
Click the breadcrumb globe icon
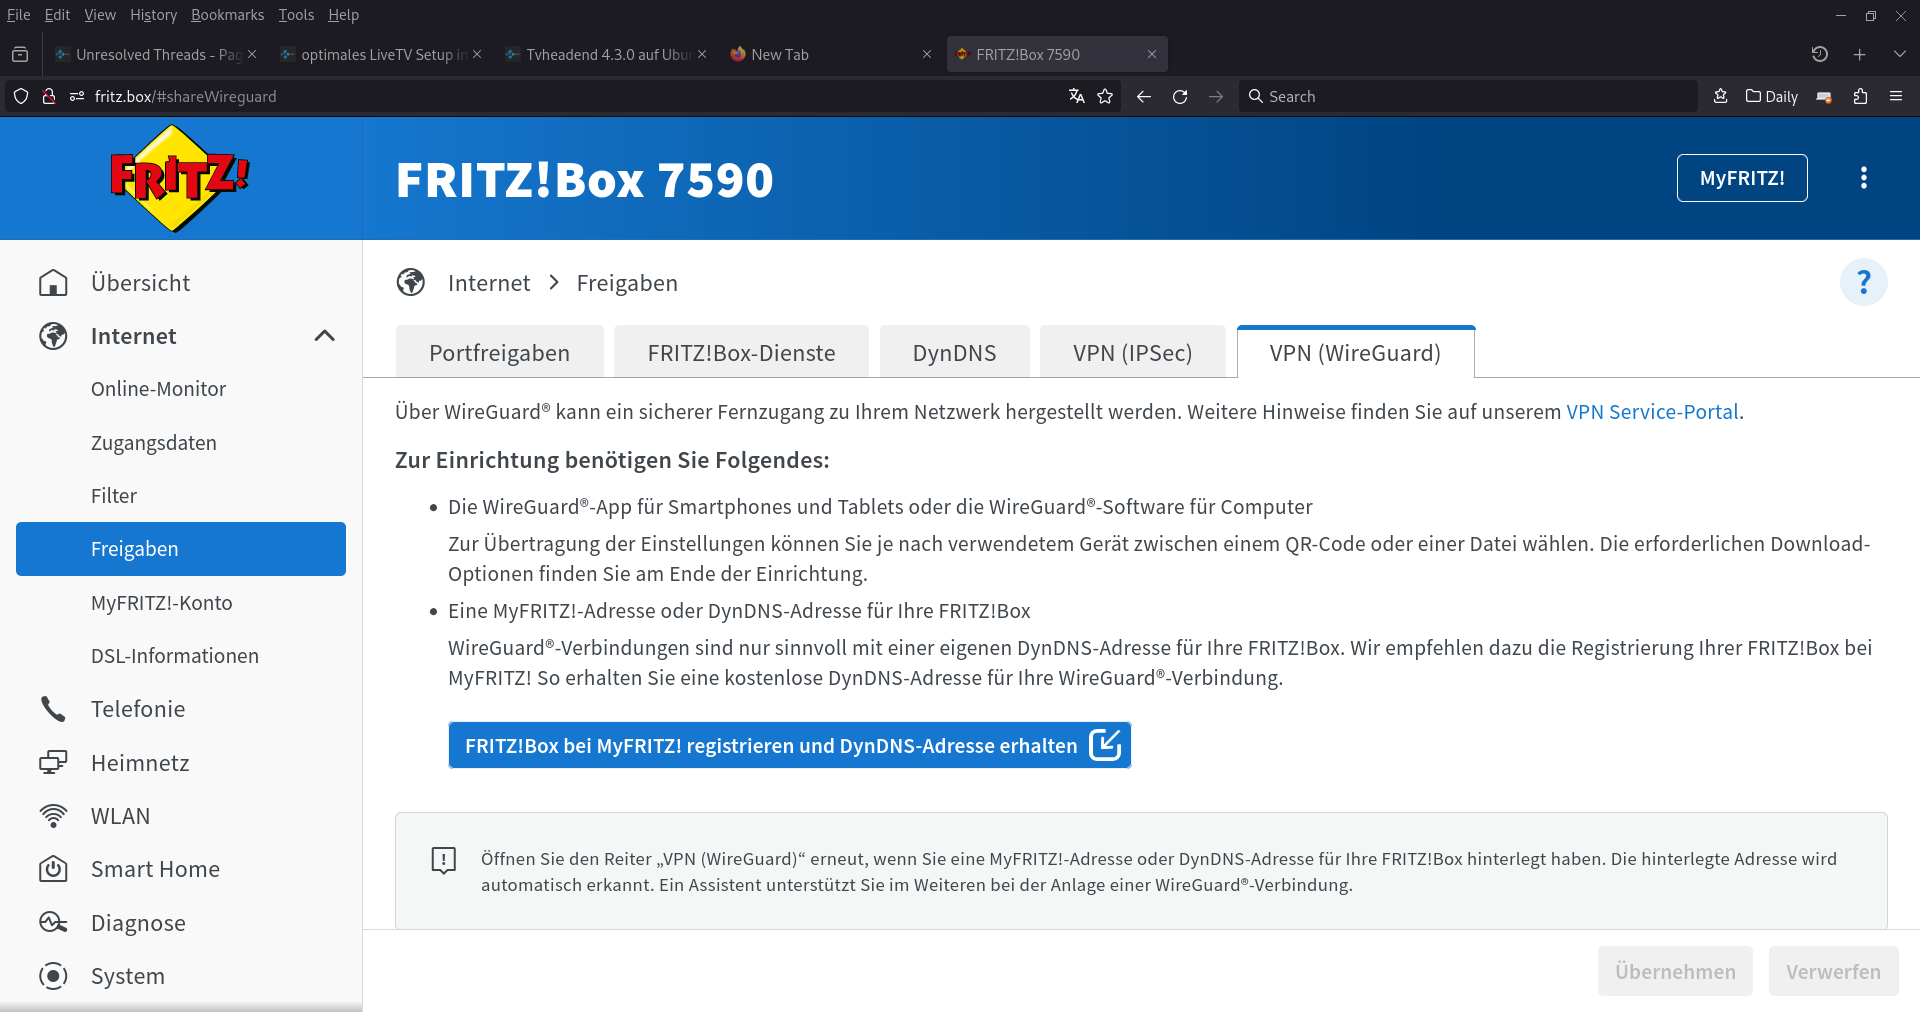411,283
